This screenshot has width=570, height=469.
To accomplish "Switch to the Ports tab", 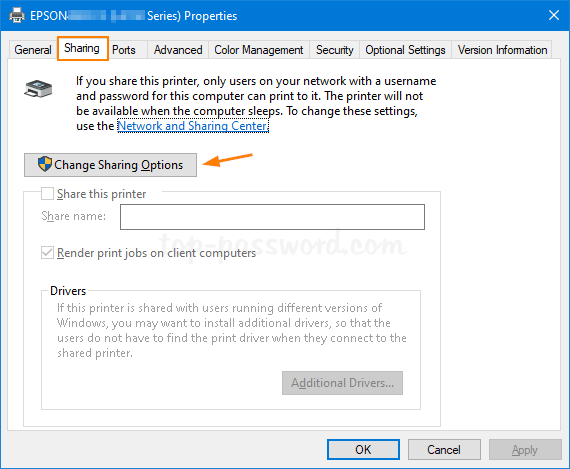I will (124, 50).
